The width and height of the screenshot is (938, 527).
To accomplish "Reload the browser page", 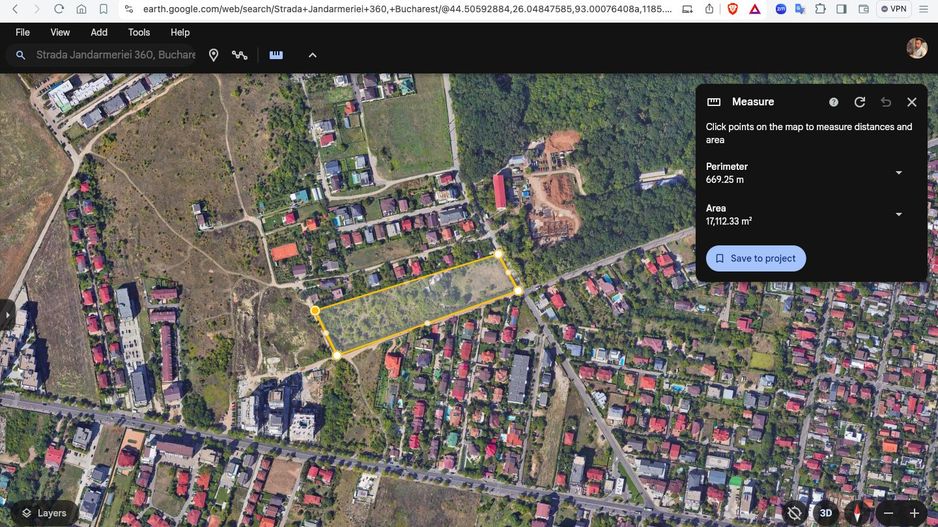I will [59, 9].
